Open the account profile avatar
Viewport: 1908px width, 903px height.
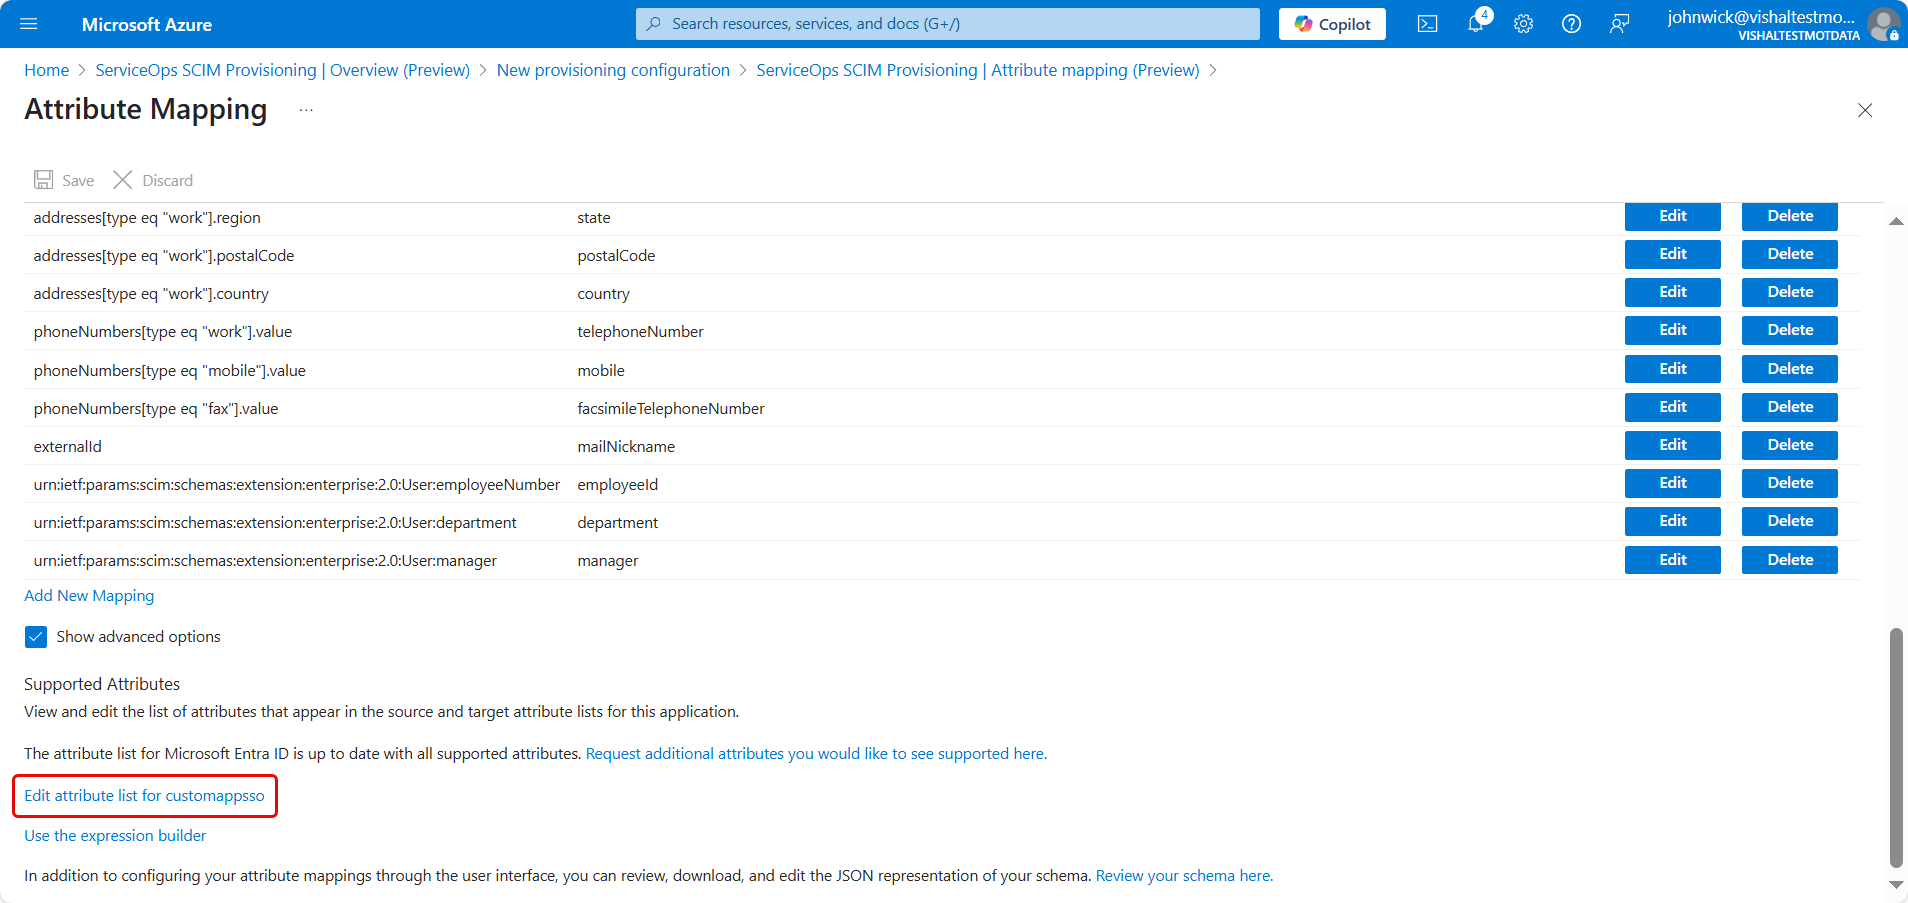pos(1883,24)
